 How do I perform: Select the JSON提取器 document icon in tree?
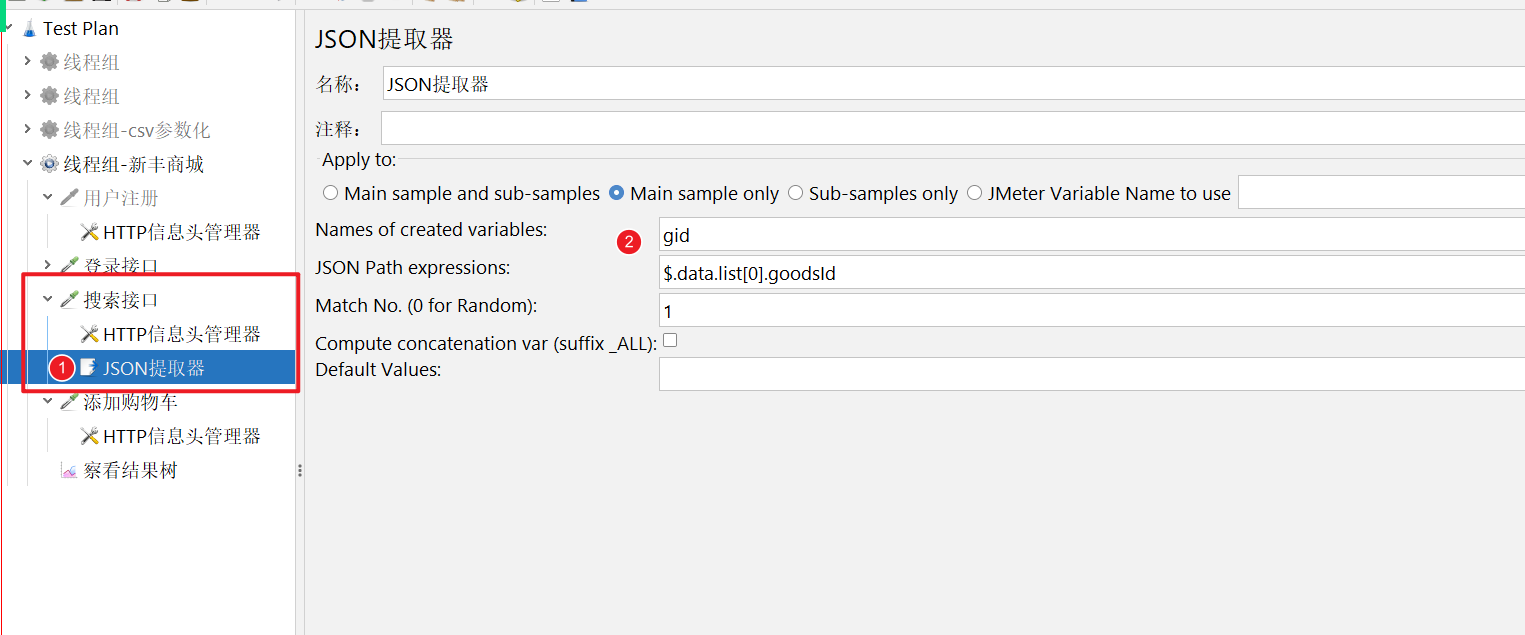pos(89,368)
